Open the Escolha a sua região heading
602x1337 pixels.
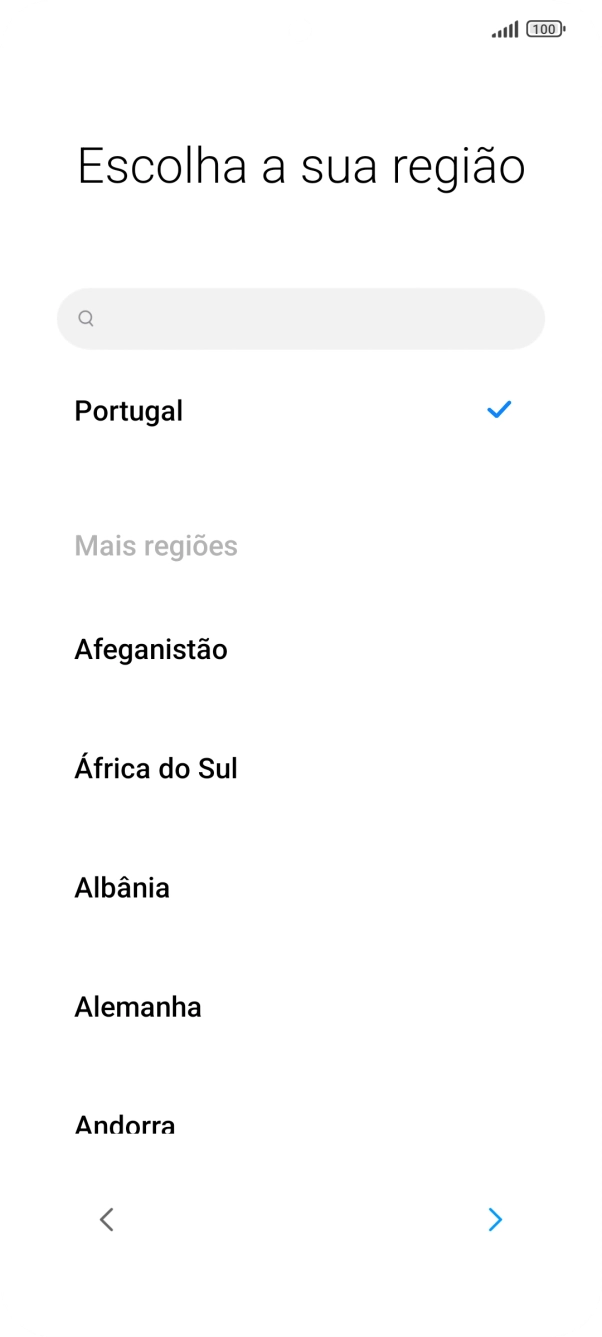300,166
